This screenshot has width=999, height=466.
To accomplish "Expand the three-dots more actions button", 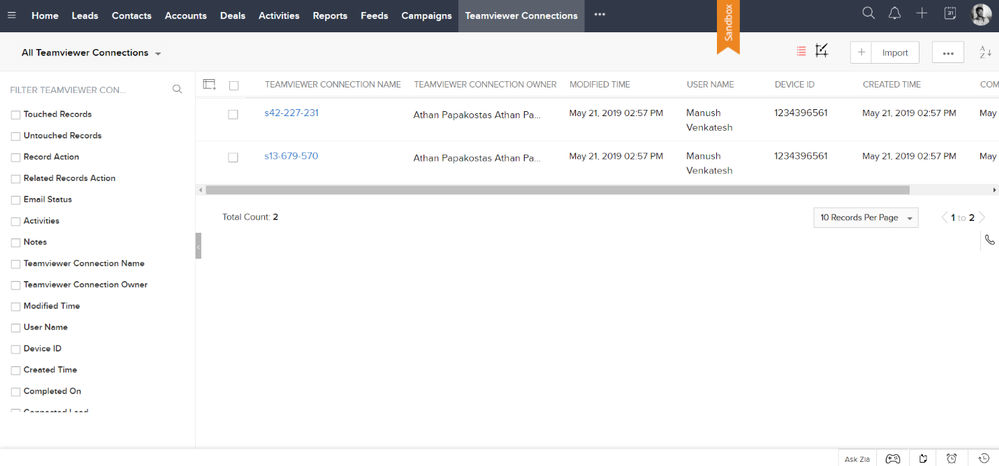I will click(x=947, y=53).
